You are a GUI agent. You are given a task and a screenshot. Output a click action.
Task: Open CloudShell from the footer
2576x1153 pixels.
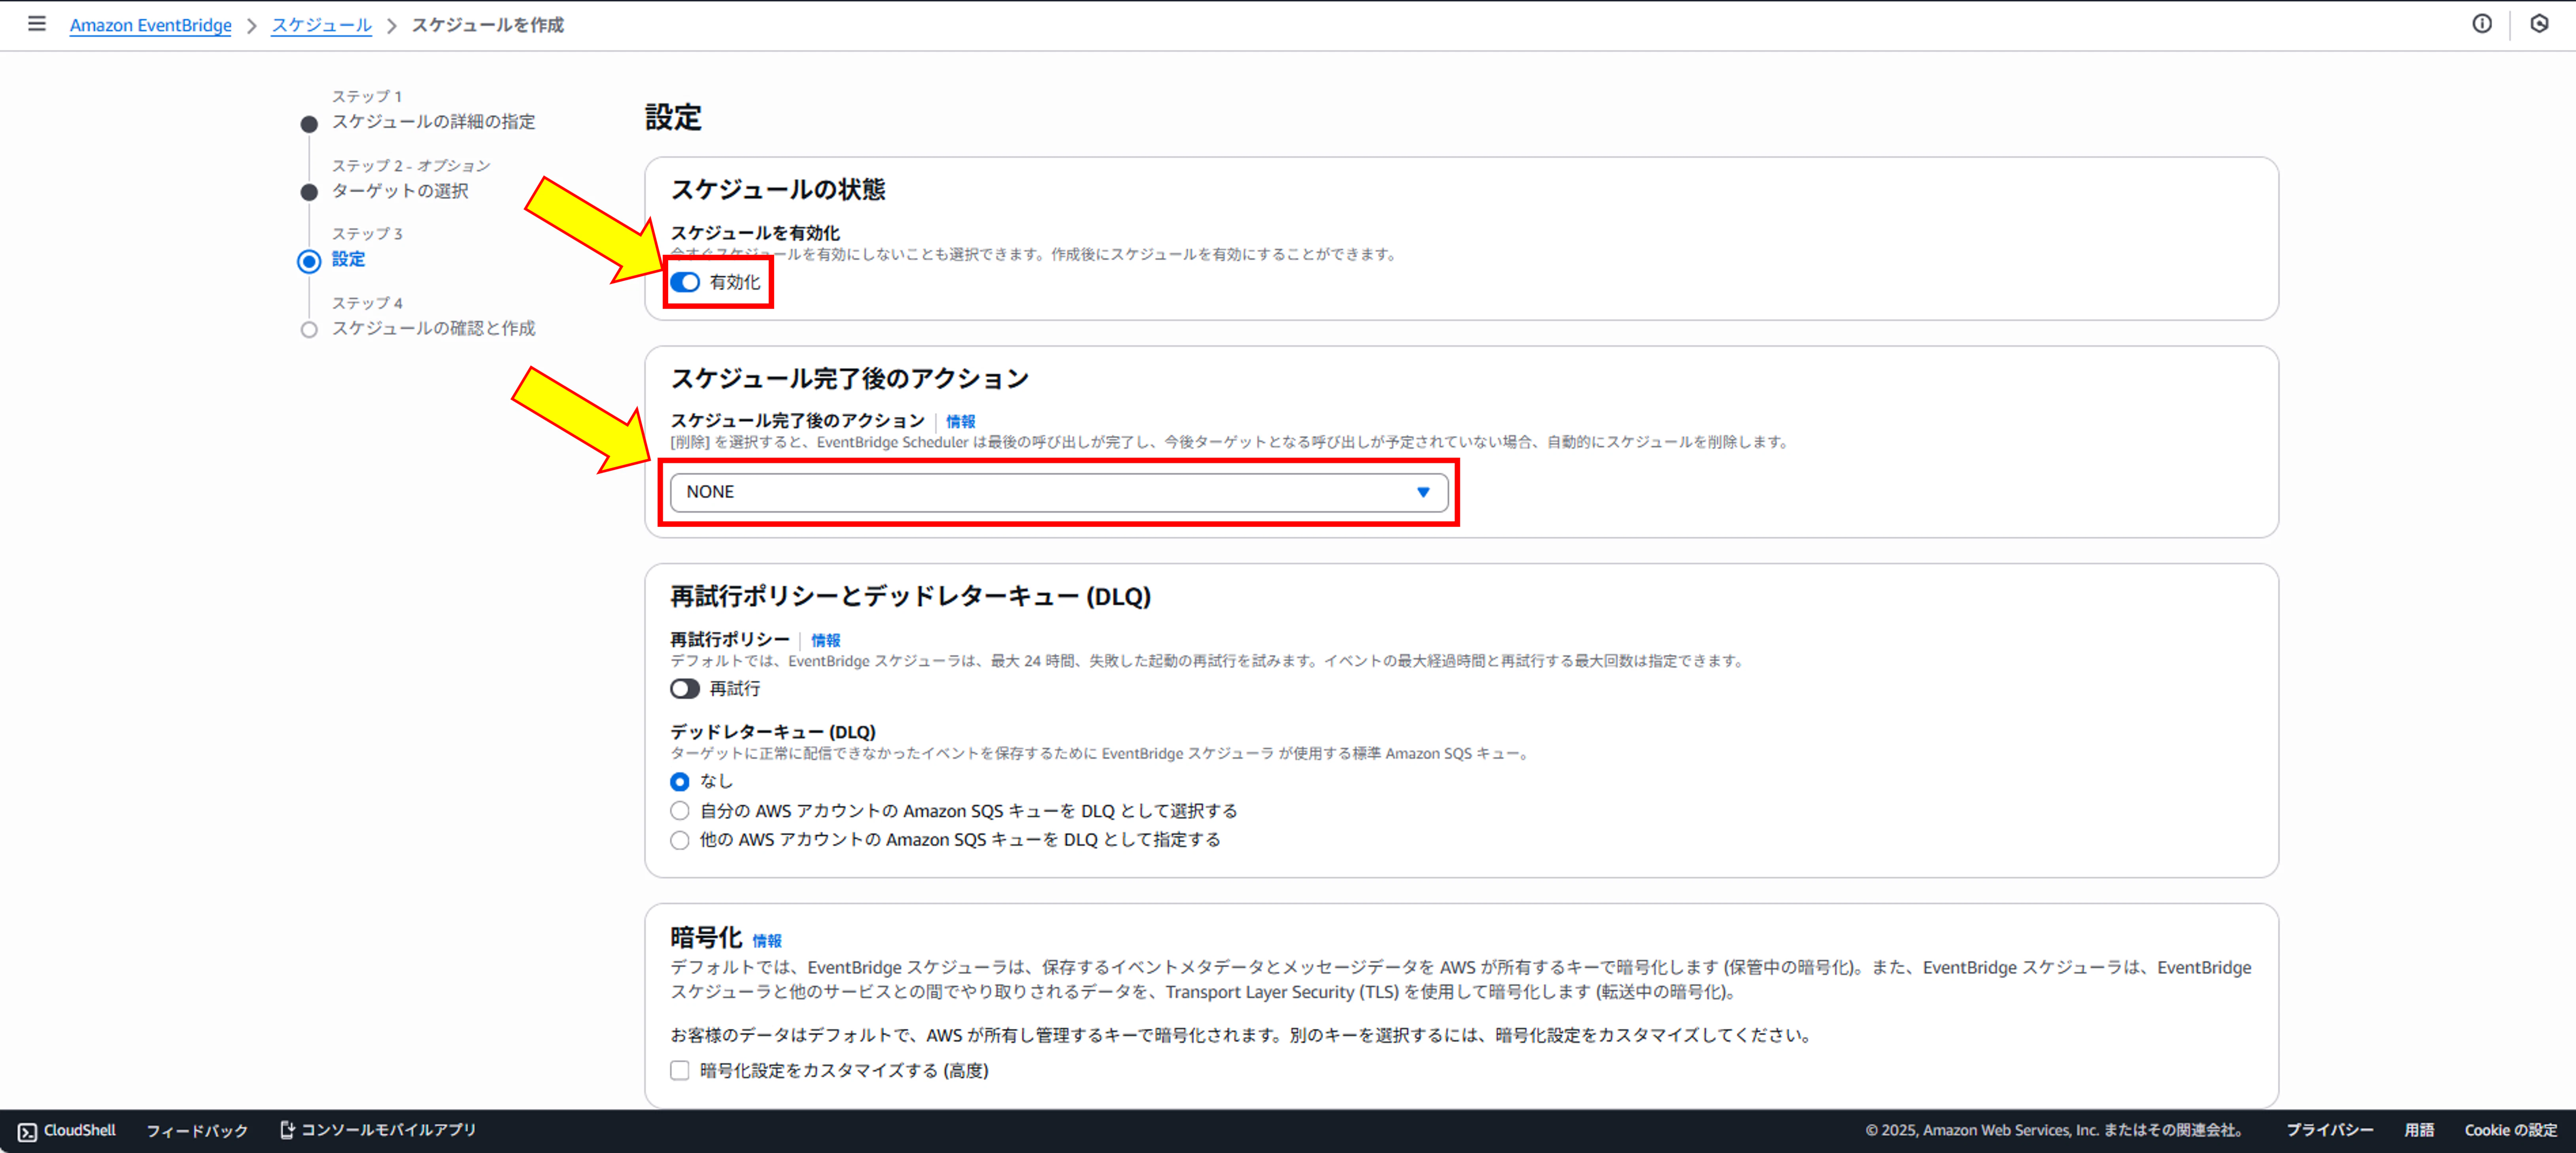coord(67,1130)
